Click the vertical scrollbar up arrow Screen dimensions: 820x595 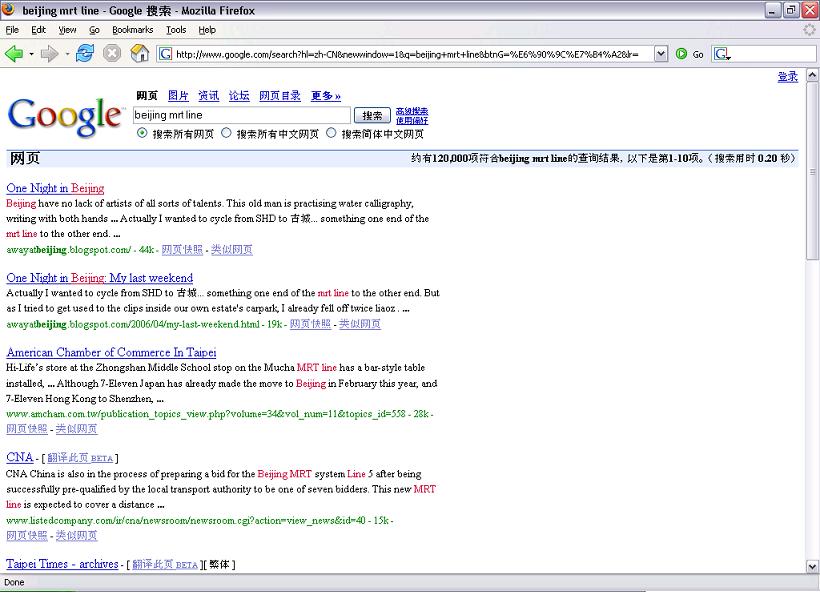[812, 75]
